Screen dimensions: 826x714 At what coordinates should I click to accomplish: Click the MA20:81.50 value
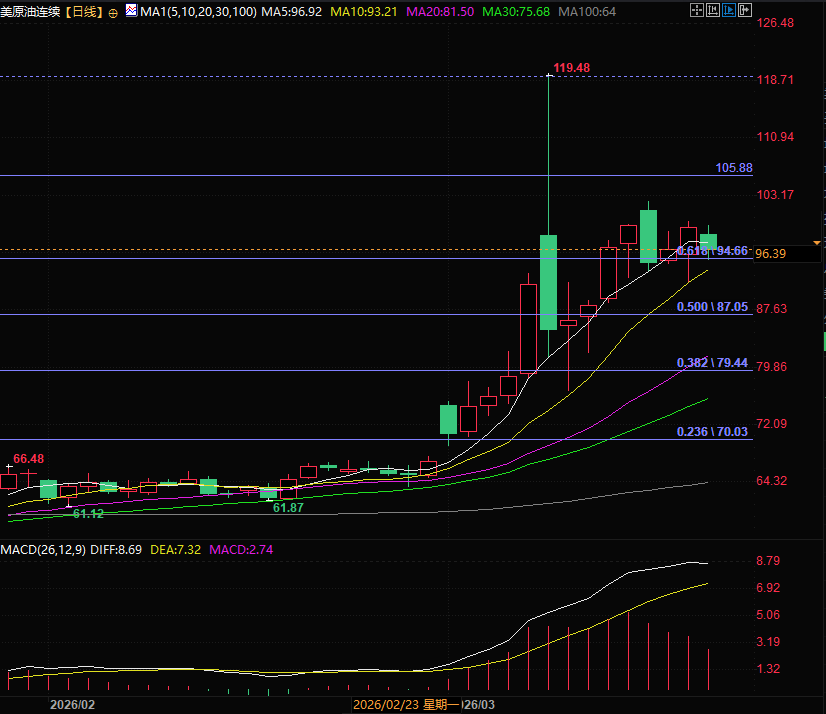point(440,12)
